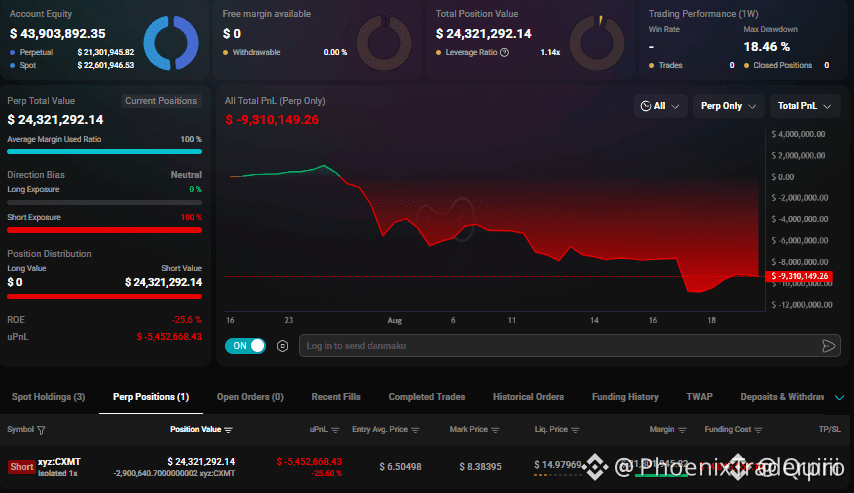
Task: Open the Completed Trades tab
Action: point(426,397)
